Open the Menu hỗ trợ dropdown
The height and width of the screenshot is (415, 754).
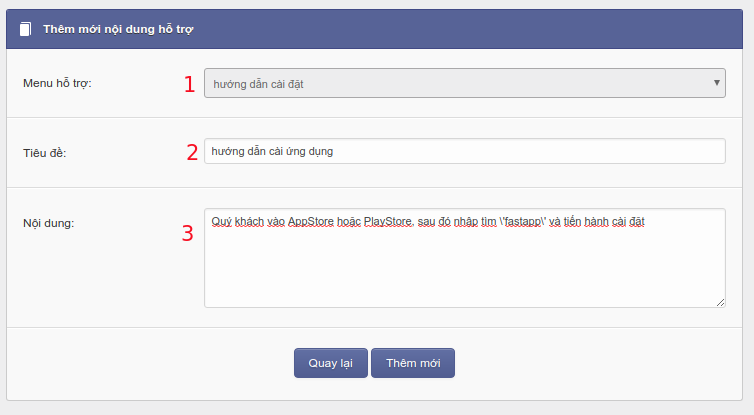465,83
